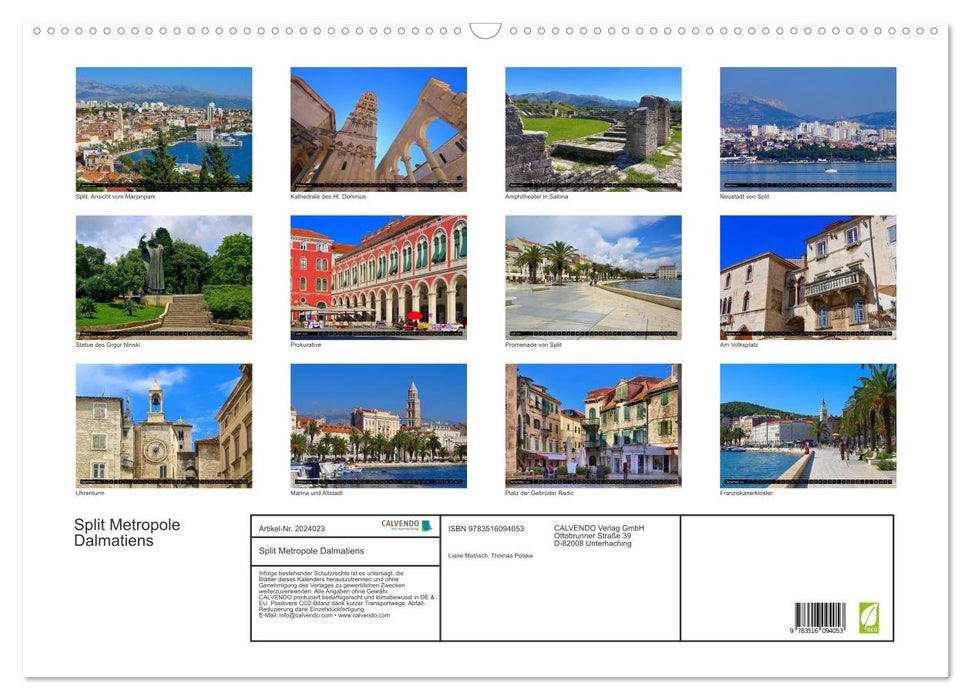
Task: Open the Kathedrale des Hl. Domnius photo
Action: [x=378, y=128]
